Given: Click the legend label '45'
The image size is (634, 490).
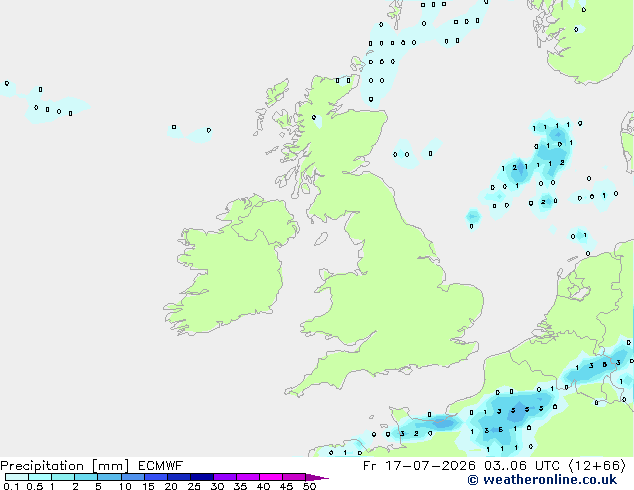Looking at the screenshot, I should point(286,486).
